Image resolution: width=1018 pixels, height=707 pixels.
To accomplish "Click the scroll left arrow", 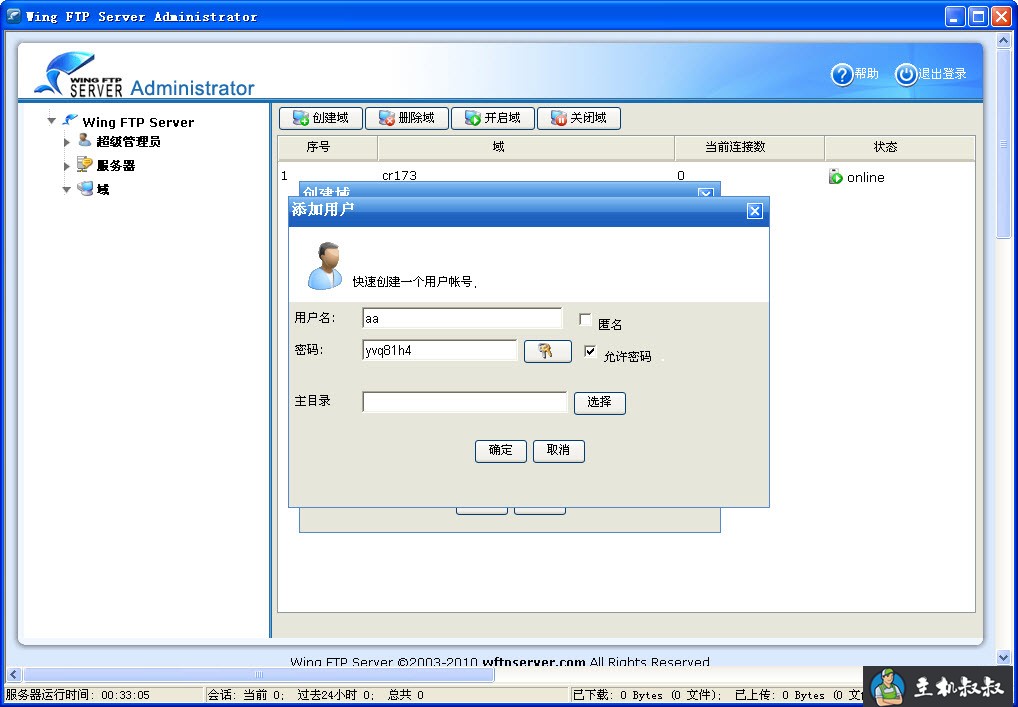I will point(13,675).
